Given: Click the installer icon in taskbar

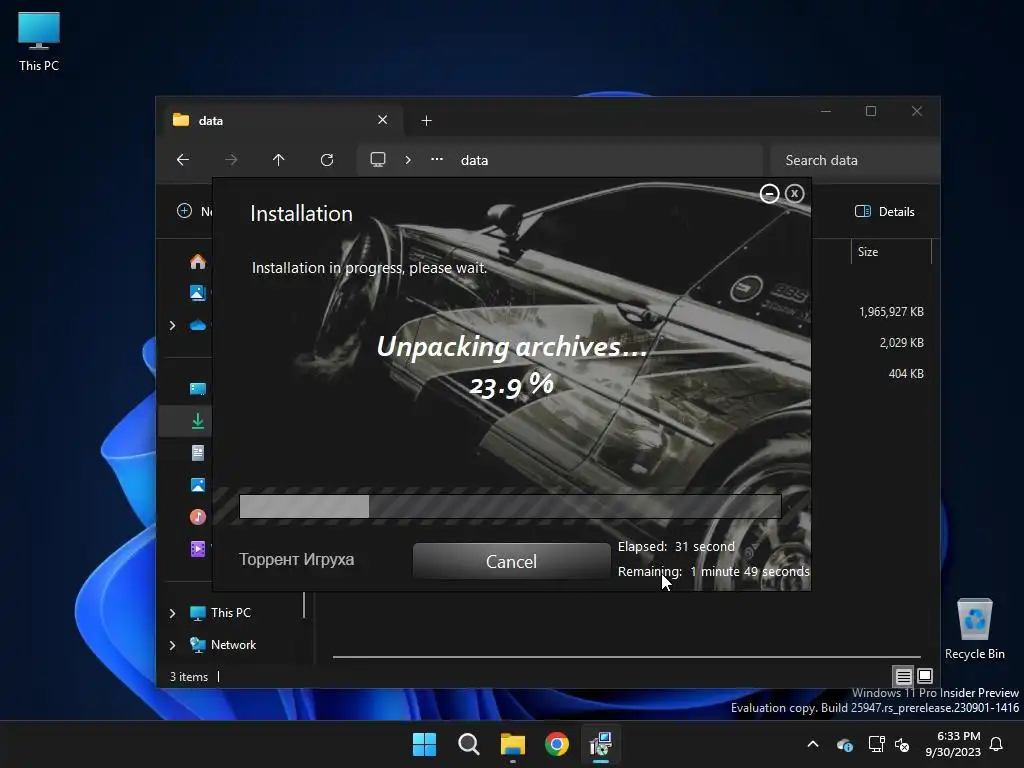Looking at the screenshot, I should (x=601, y=744).
